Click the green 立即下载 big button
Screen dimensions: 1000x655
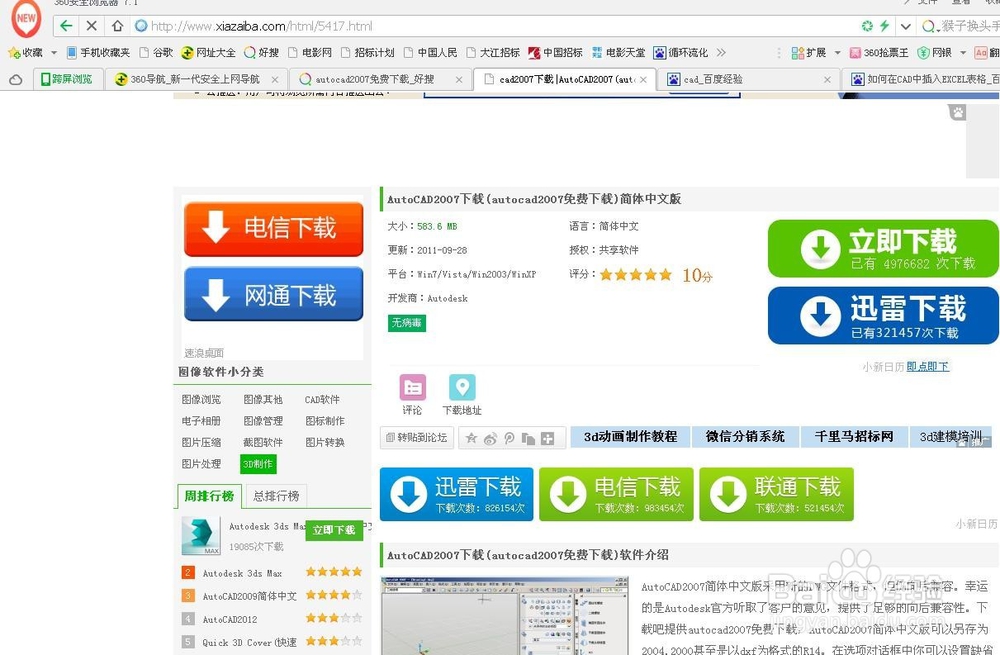(883, 249)
